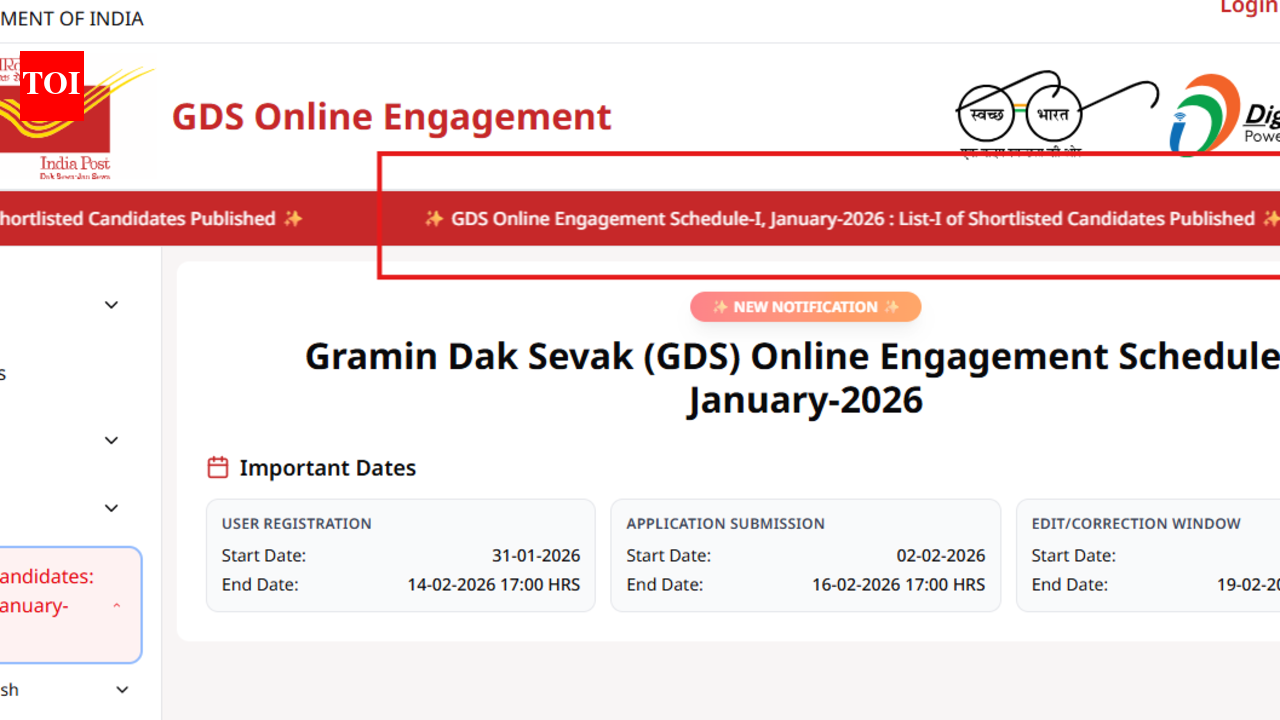Open the Login link
The height and width of the screenshot is (720, 1280).
click(x=1247, y=8)
